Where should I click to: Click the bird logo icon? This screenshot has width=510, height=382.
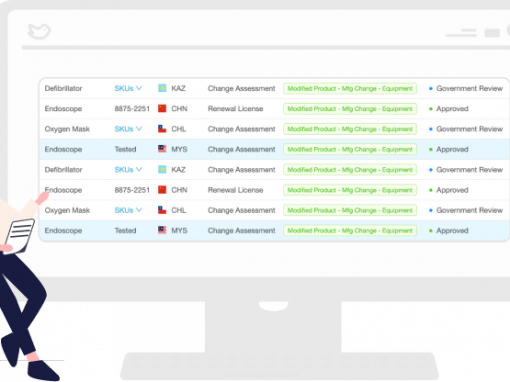click(39, 31)
